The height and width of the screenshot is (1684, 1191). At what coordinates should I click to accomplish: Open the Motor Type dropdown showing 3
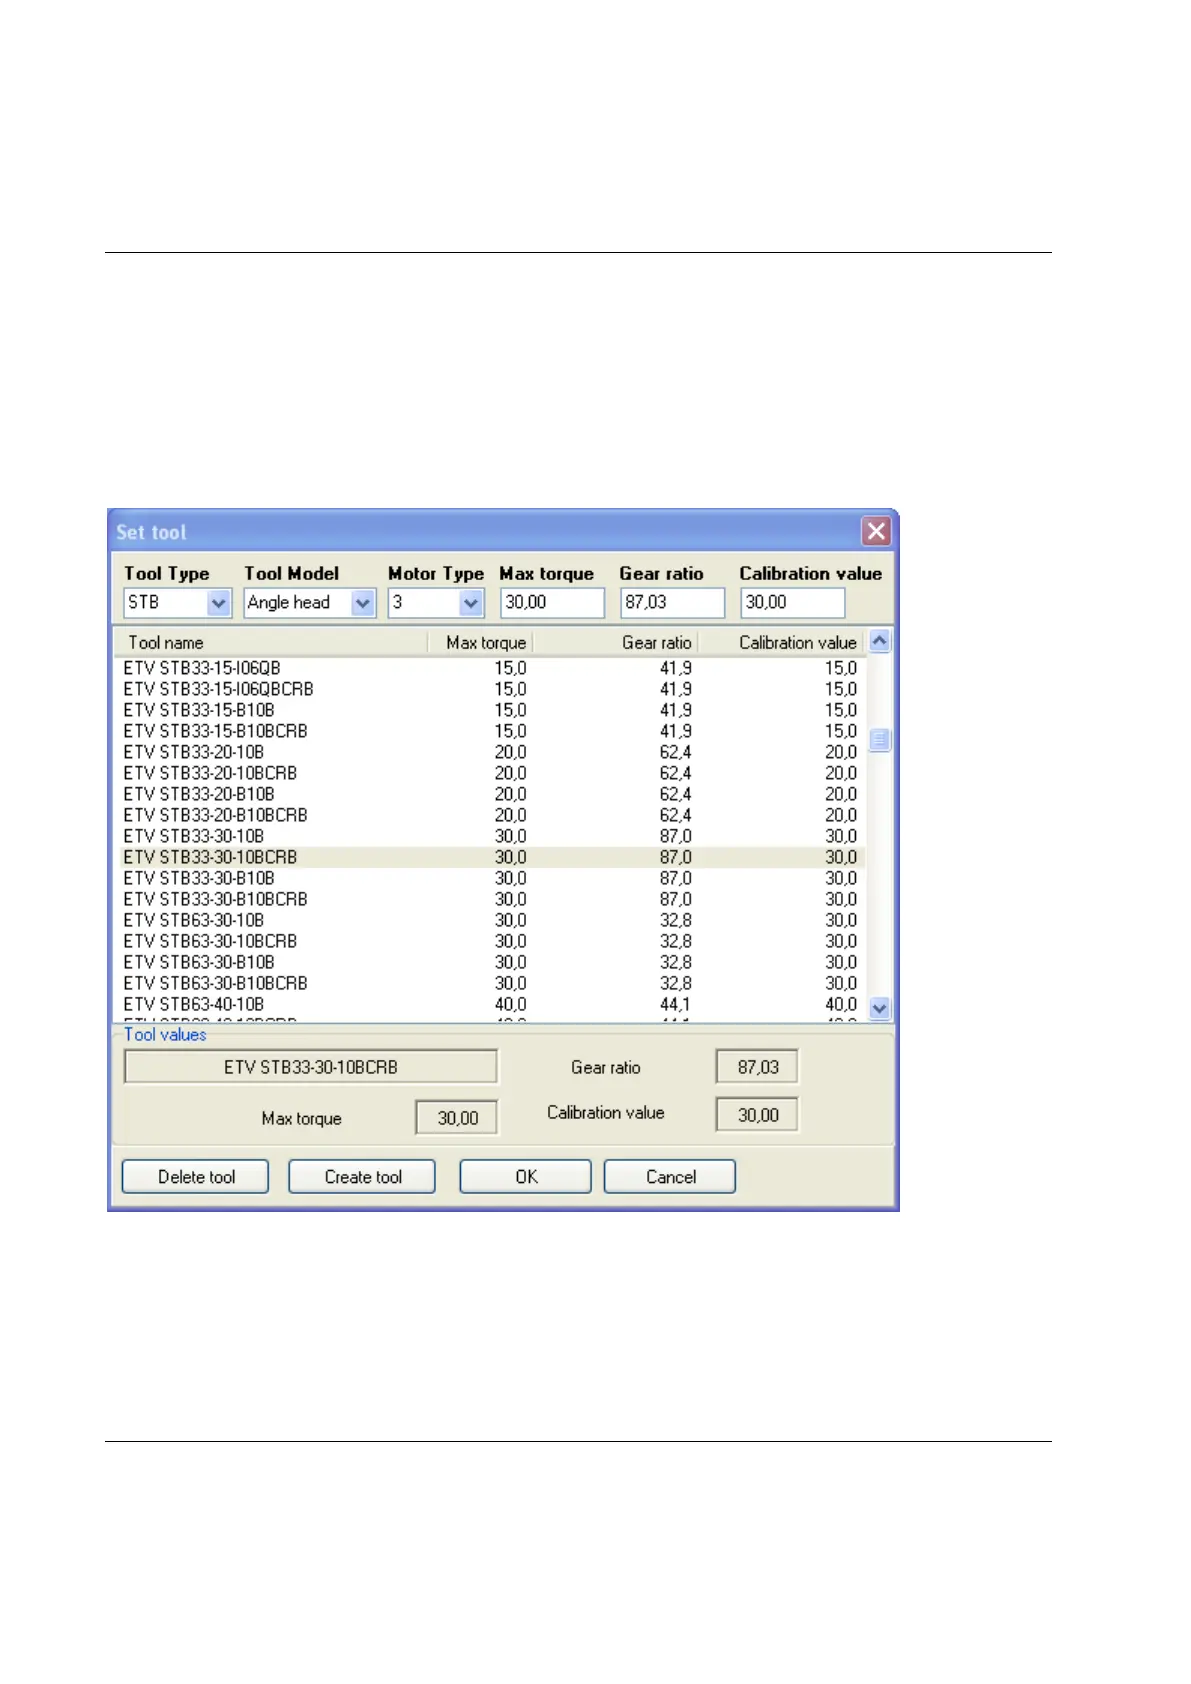(435, 603)
